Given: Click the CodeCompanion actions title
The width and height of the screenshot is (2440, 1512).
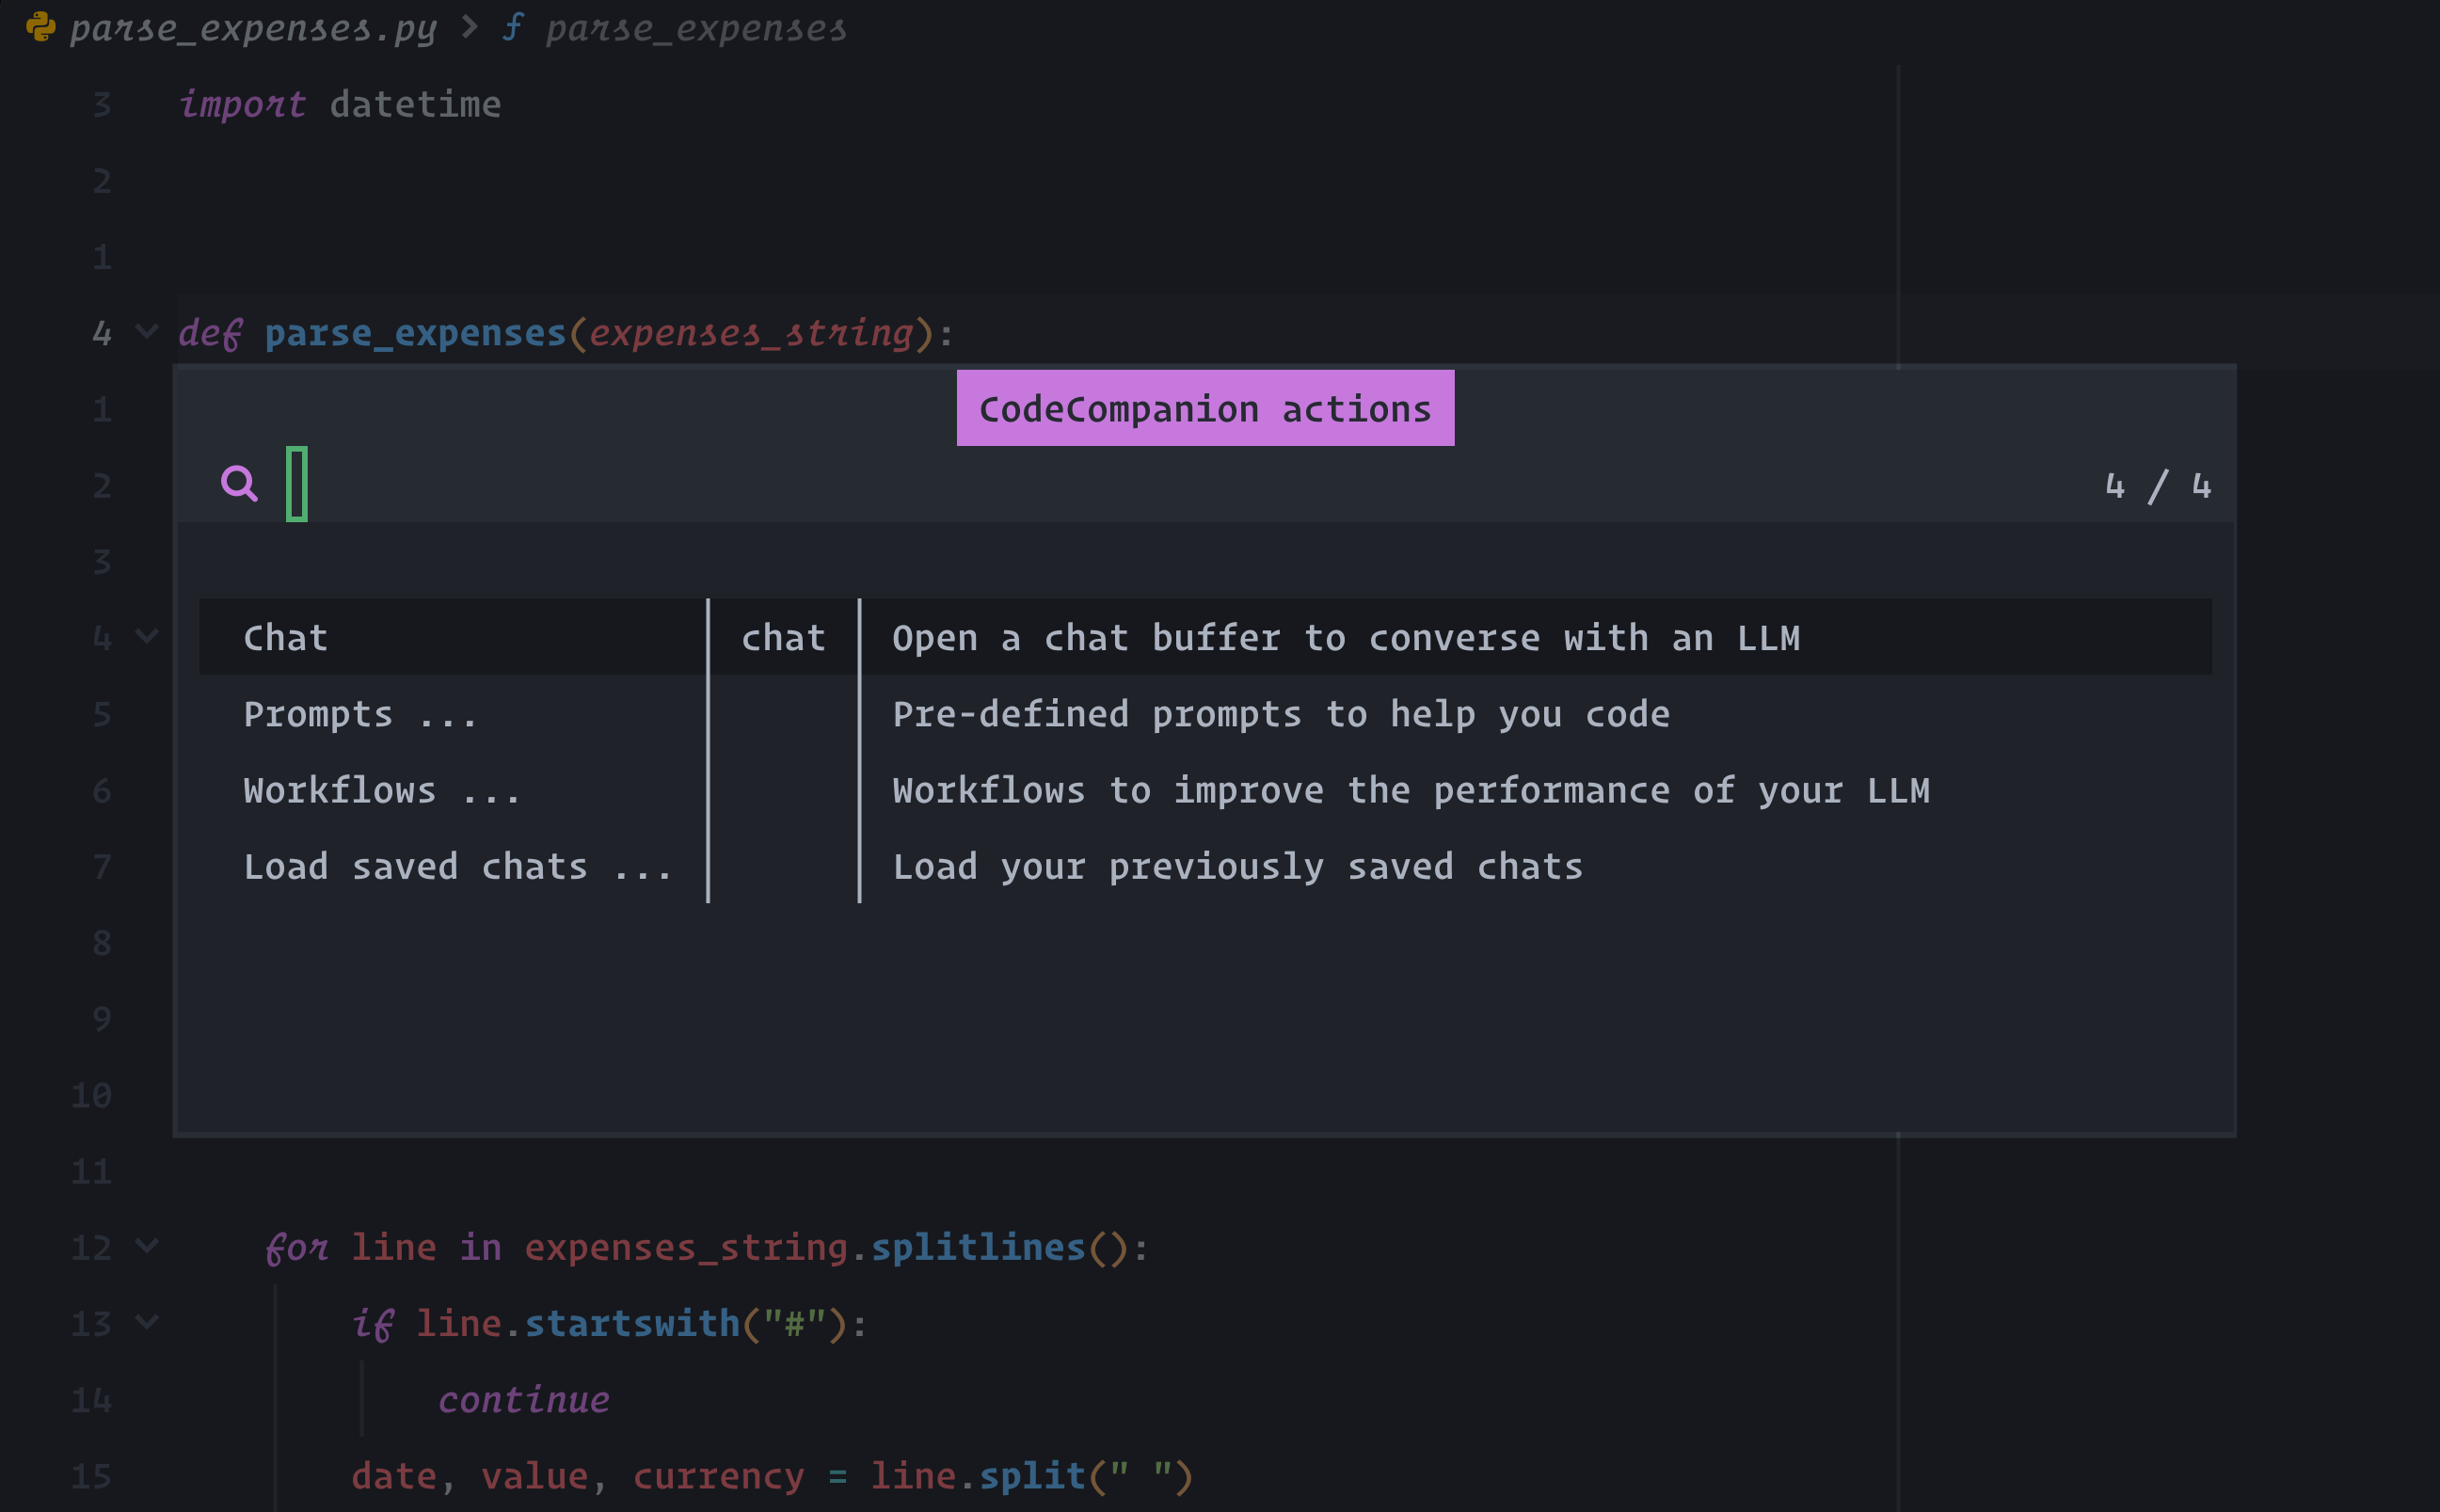Looking at the screenshot, I should 1205,408.
